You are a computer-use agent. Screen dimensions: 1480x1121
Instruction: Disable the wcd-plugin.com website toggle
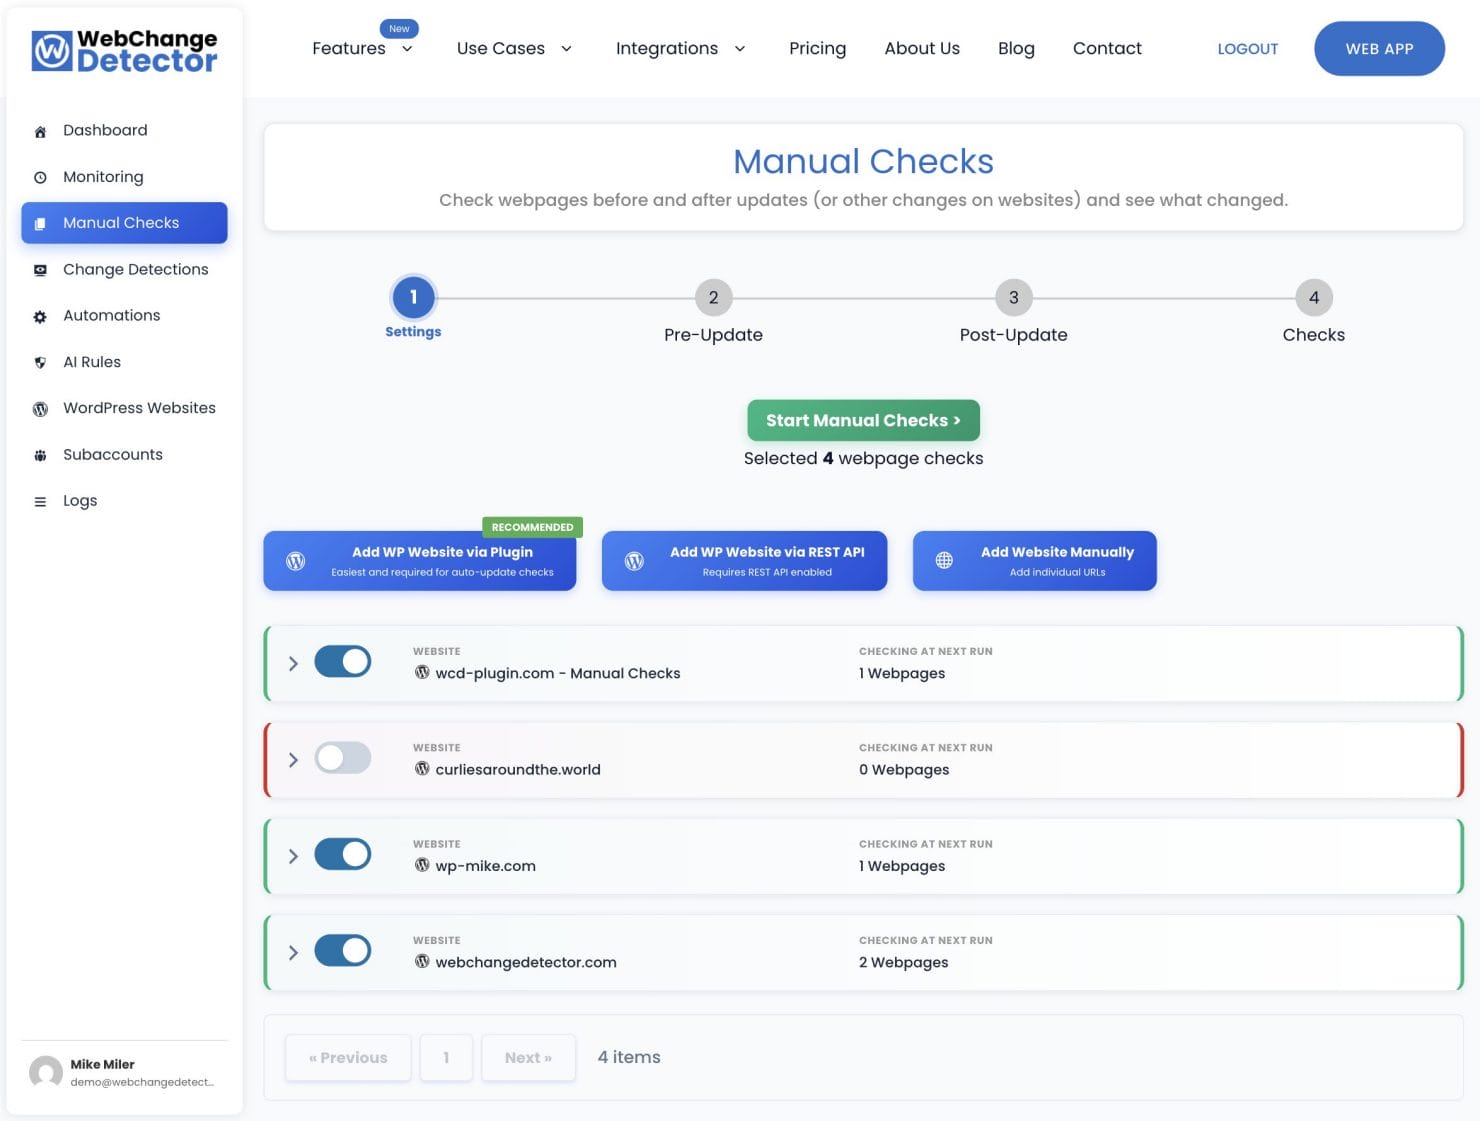click(342, 662)
